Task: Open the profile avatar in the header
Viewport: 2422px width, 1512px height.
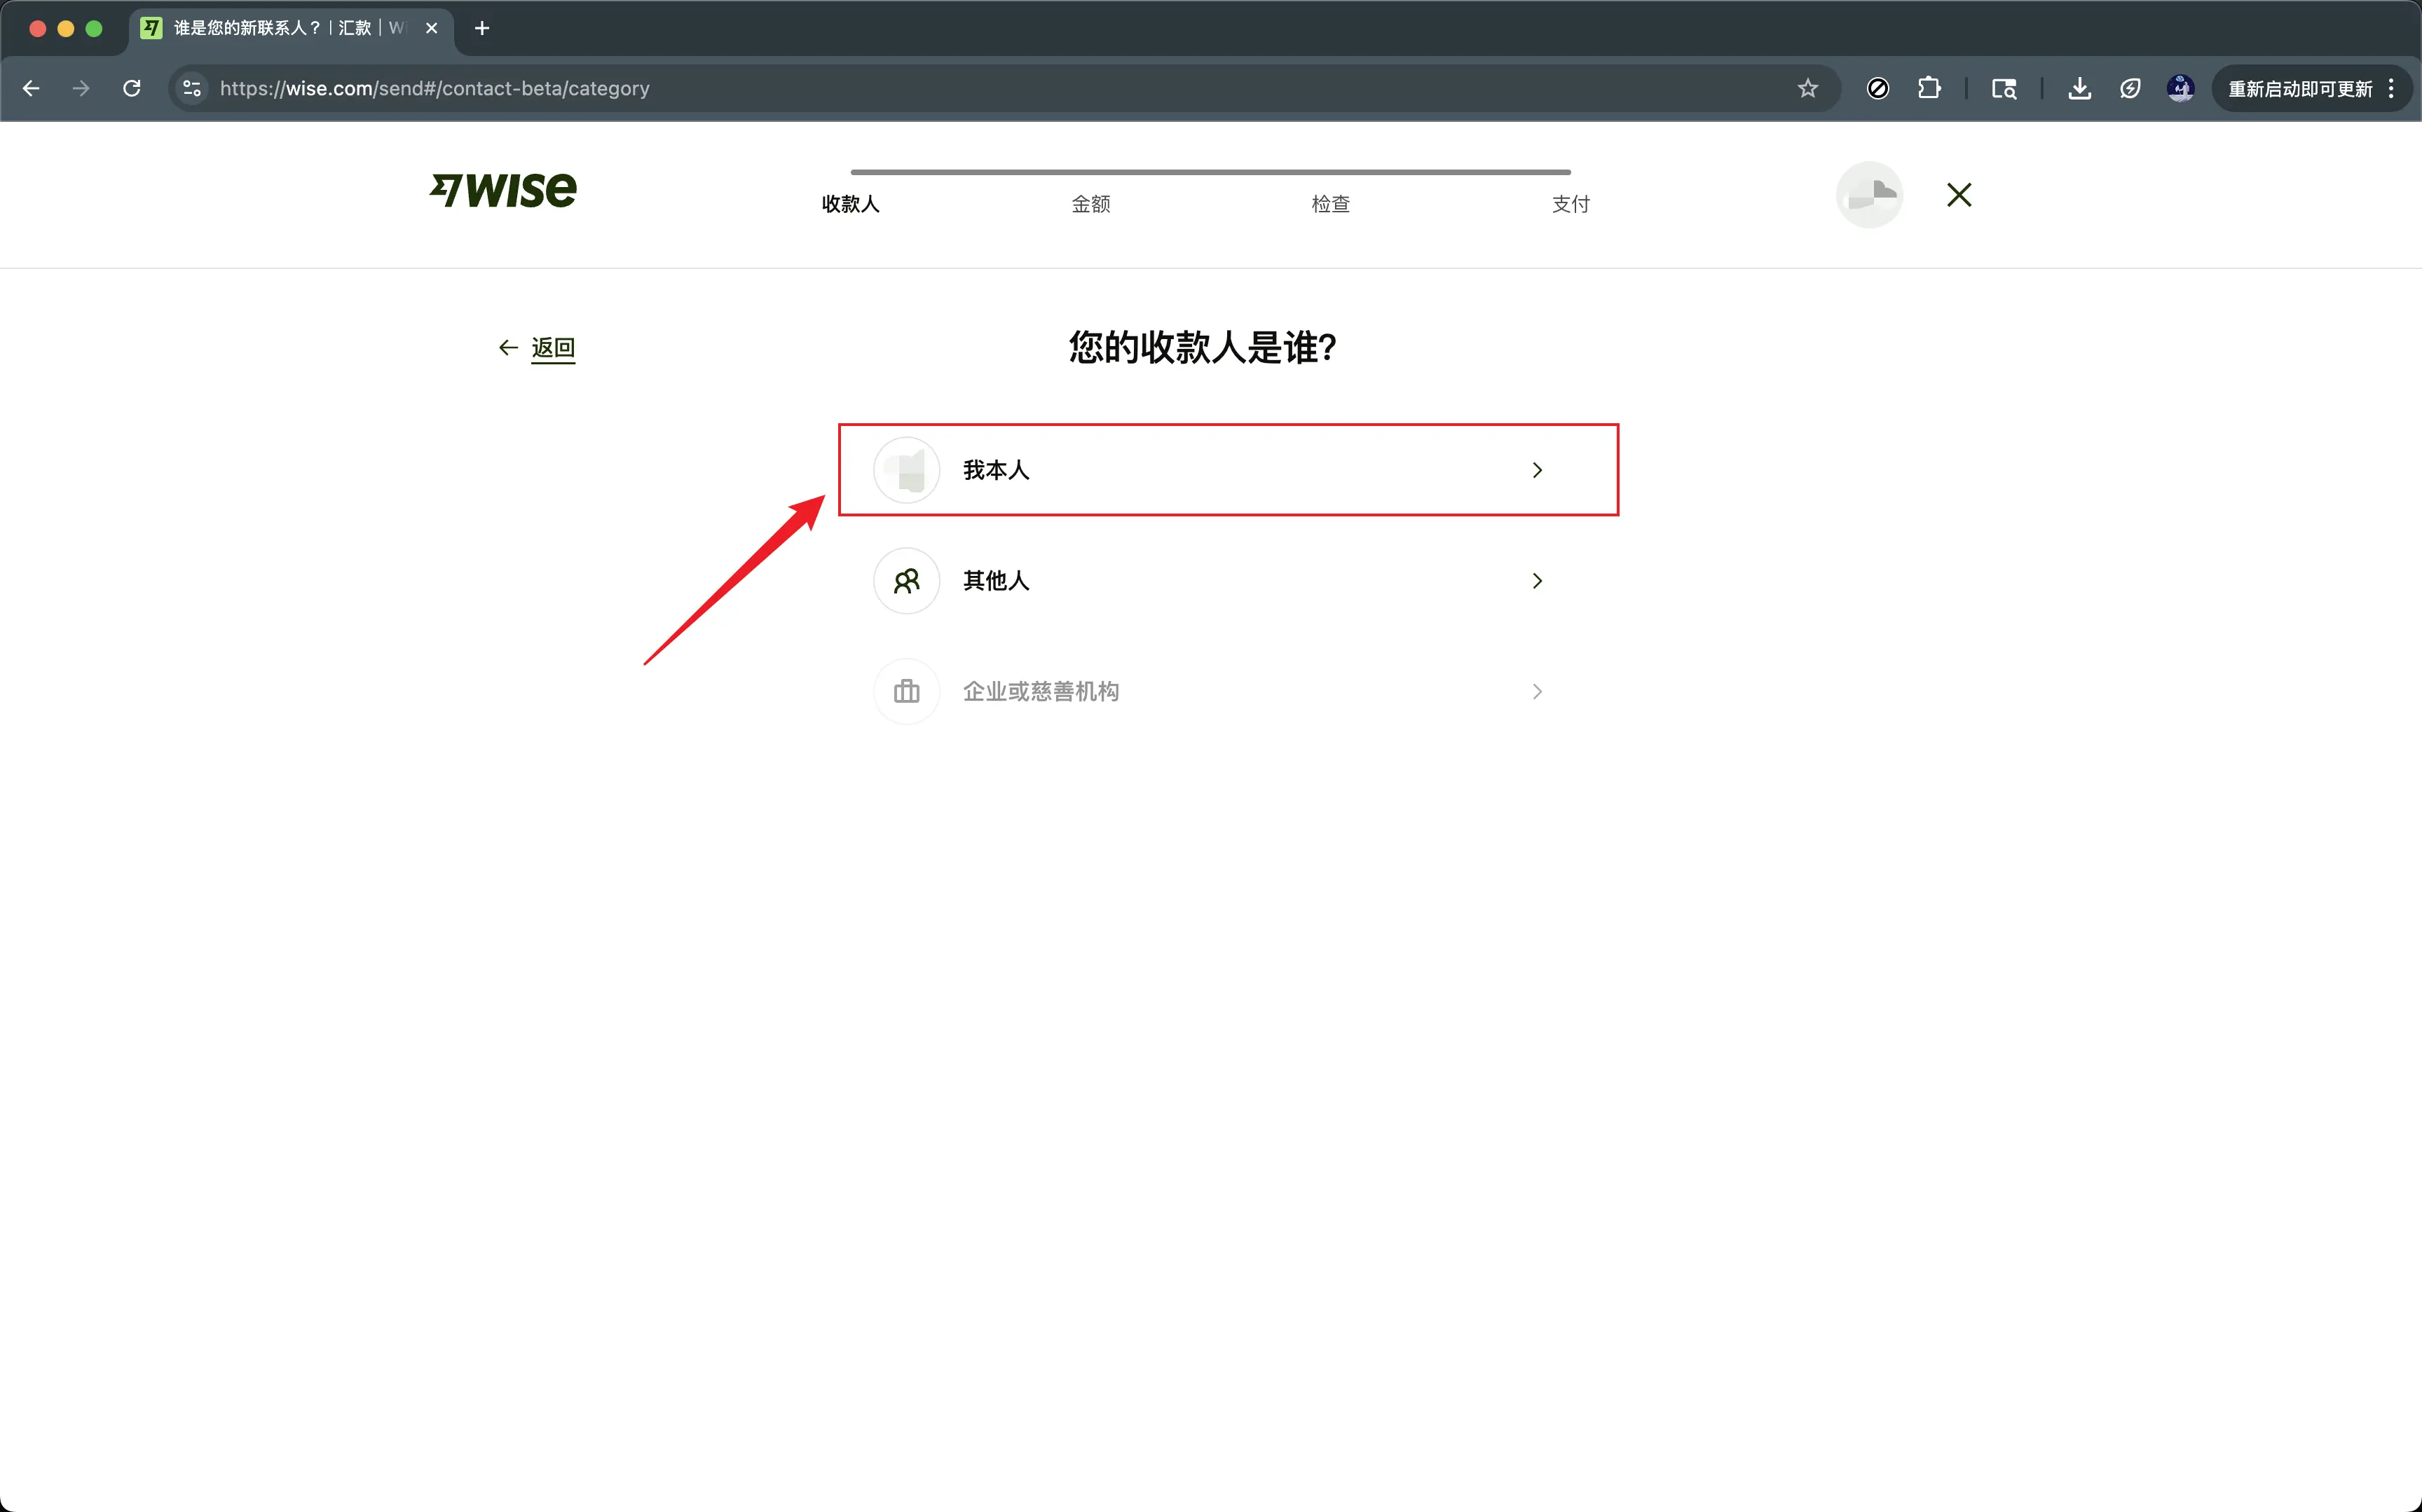Action: 1868,195
